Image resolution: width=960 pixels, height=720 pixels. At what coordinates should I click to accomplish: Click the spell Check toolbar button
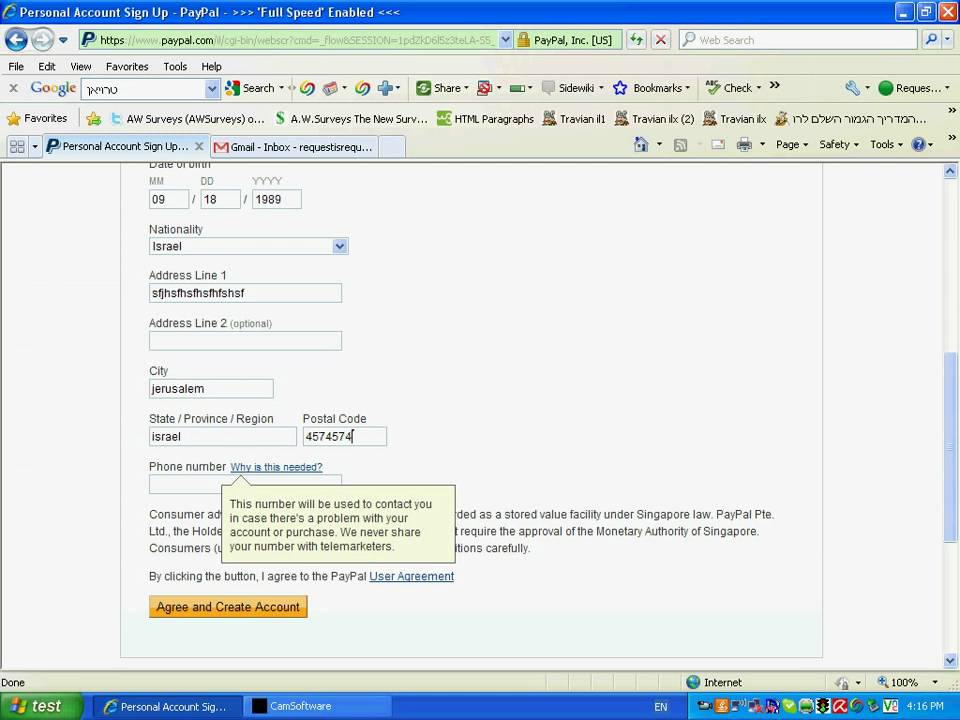pyautogui.click(x=733, y=88)
